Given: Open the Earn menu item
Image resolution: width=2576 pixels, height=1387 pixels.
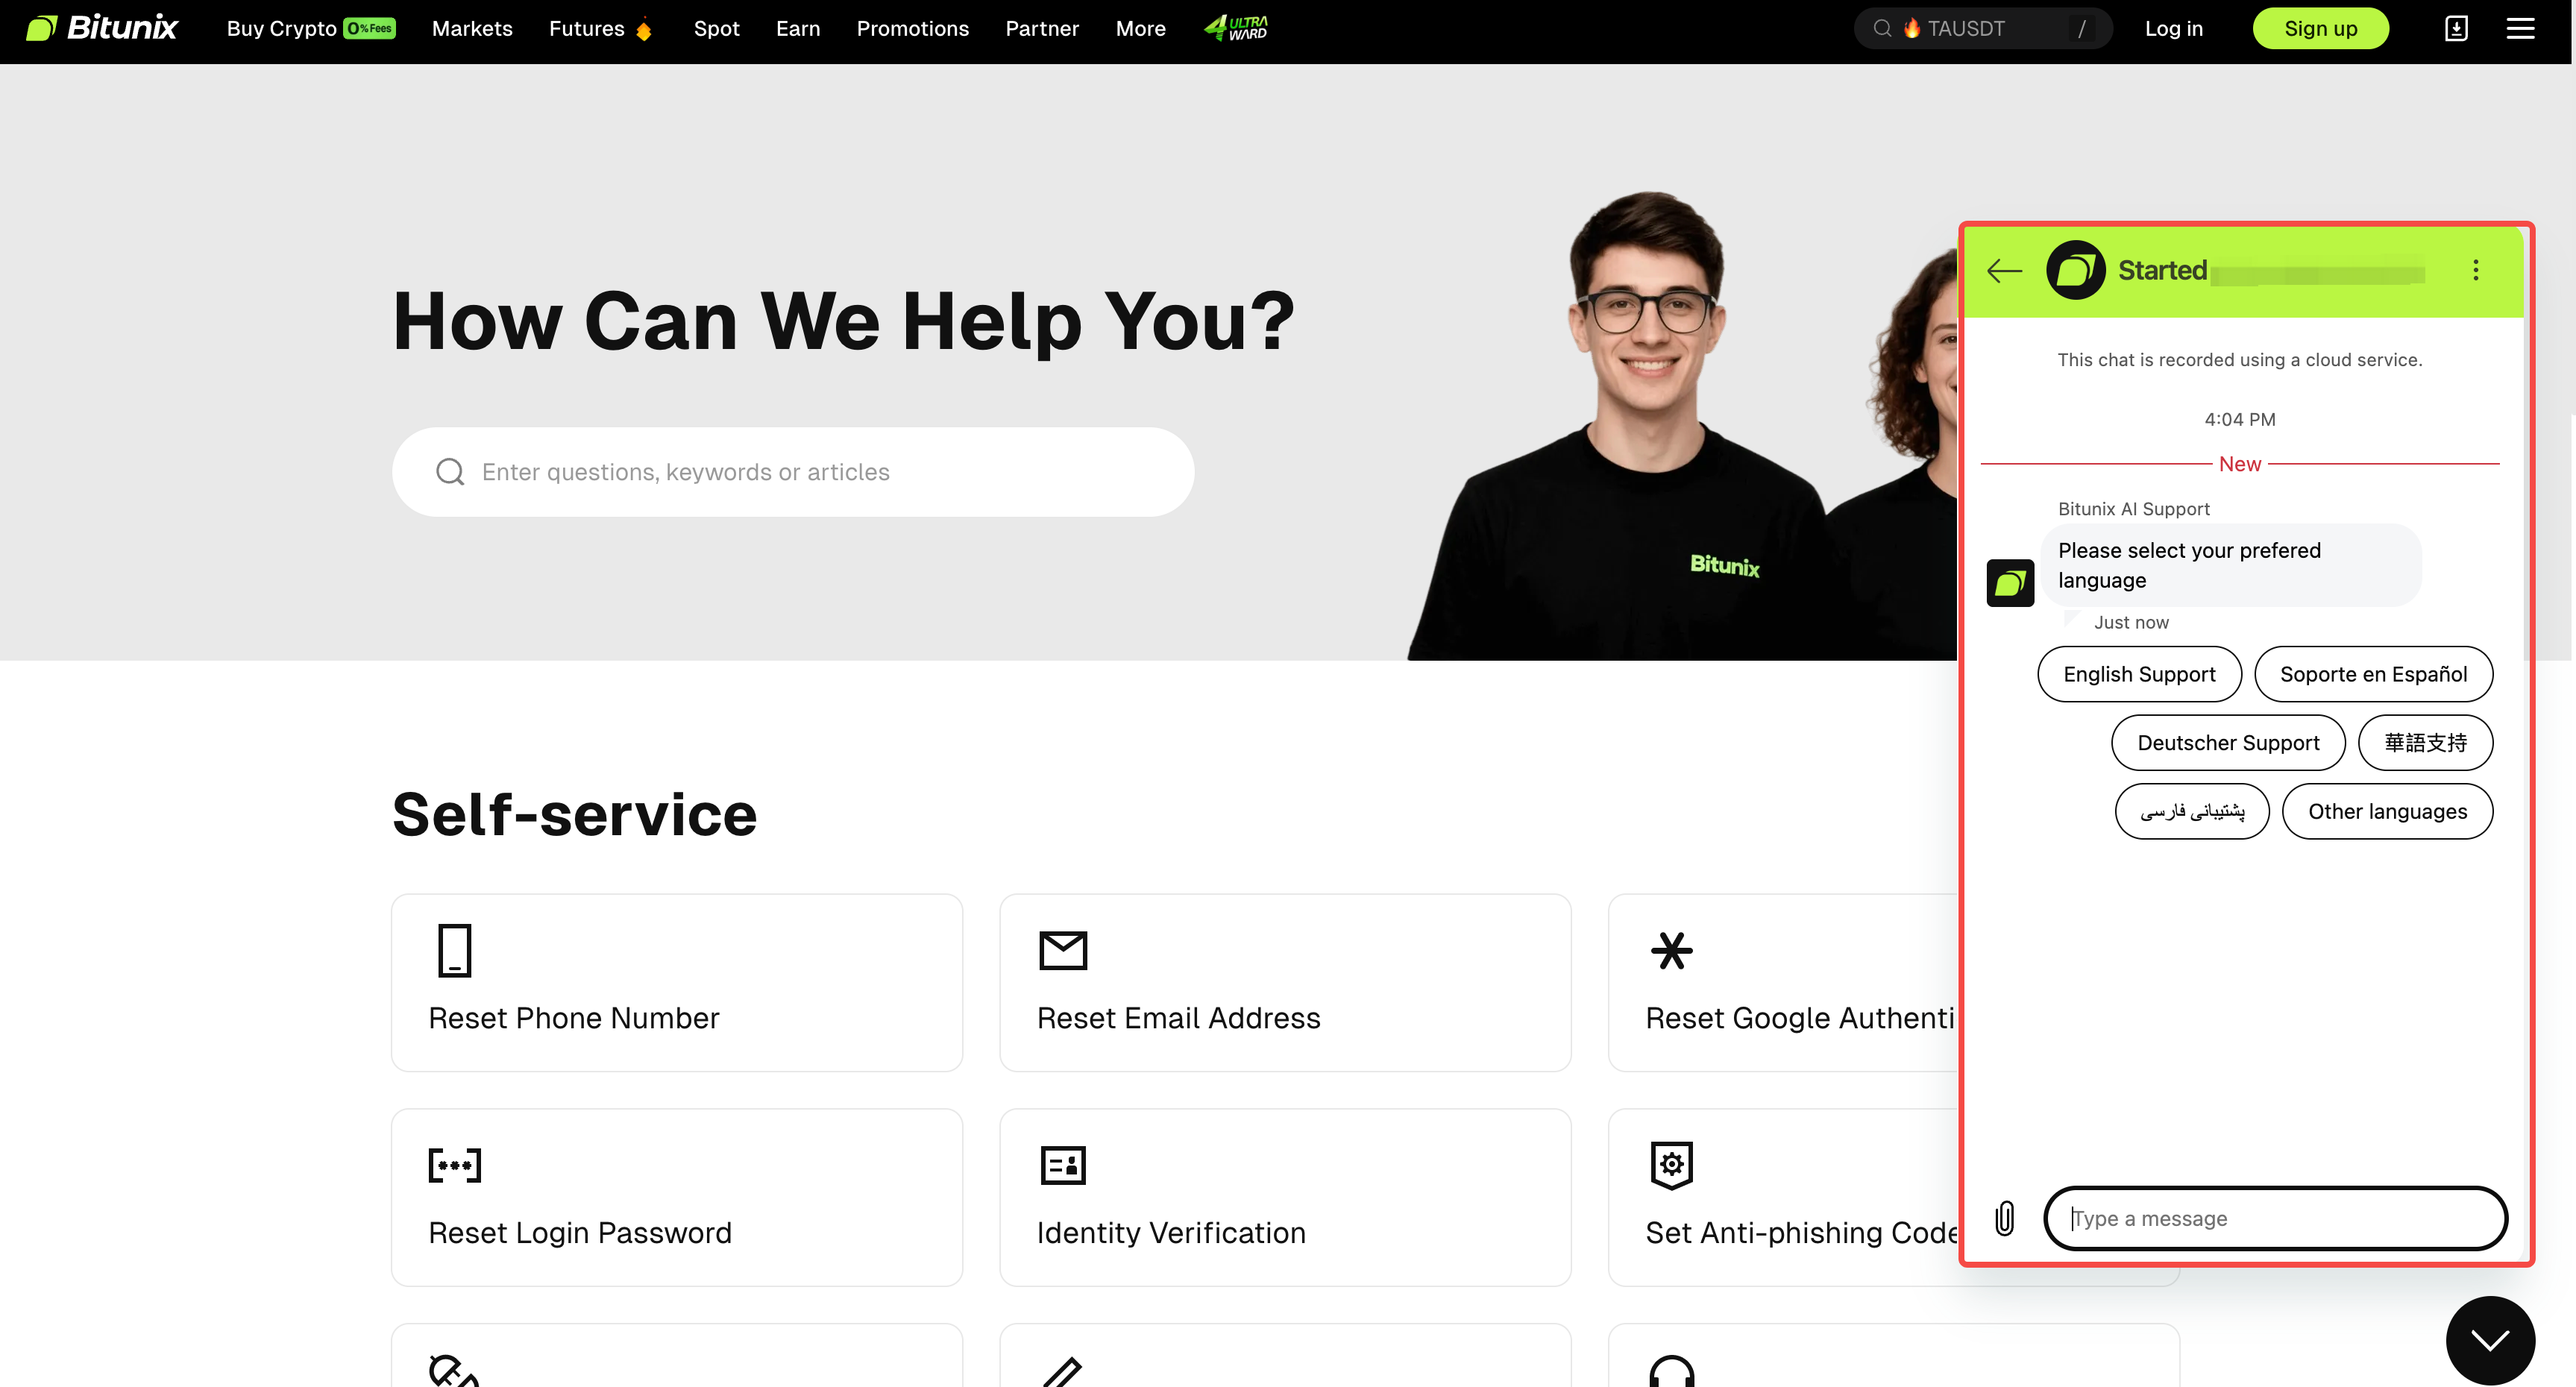Looking at the screenshot, I should point(798,28).
